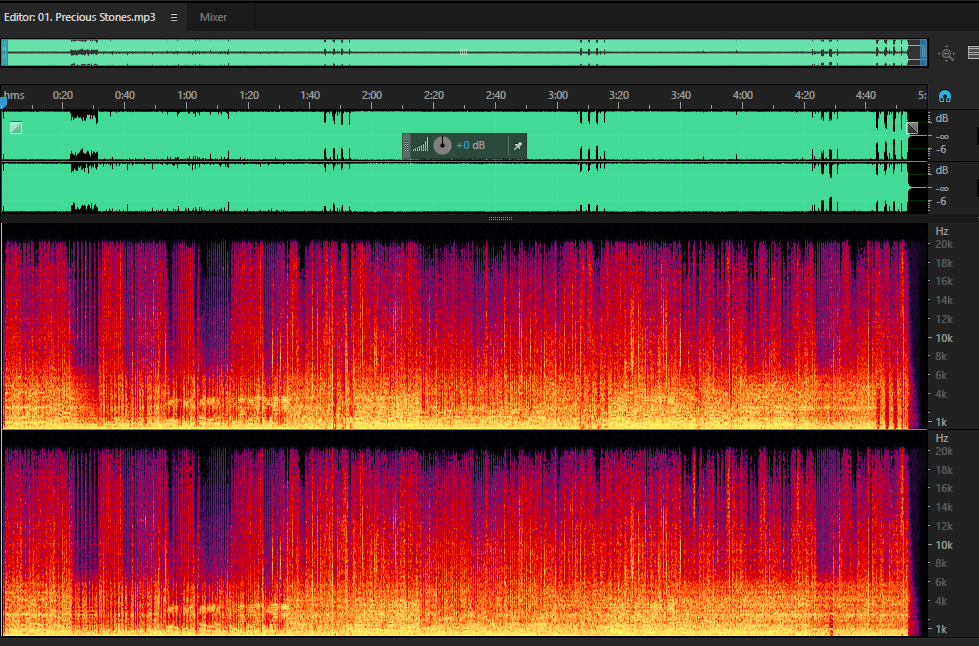Pin the volume HUD with the pushpin

tap(518, 146)
